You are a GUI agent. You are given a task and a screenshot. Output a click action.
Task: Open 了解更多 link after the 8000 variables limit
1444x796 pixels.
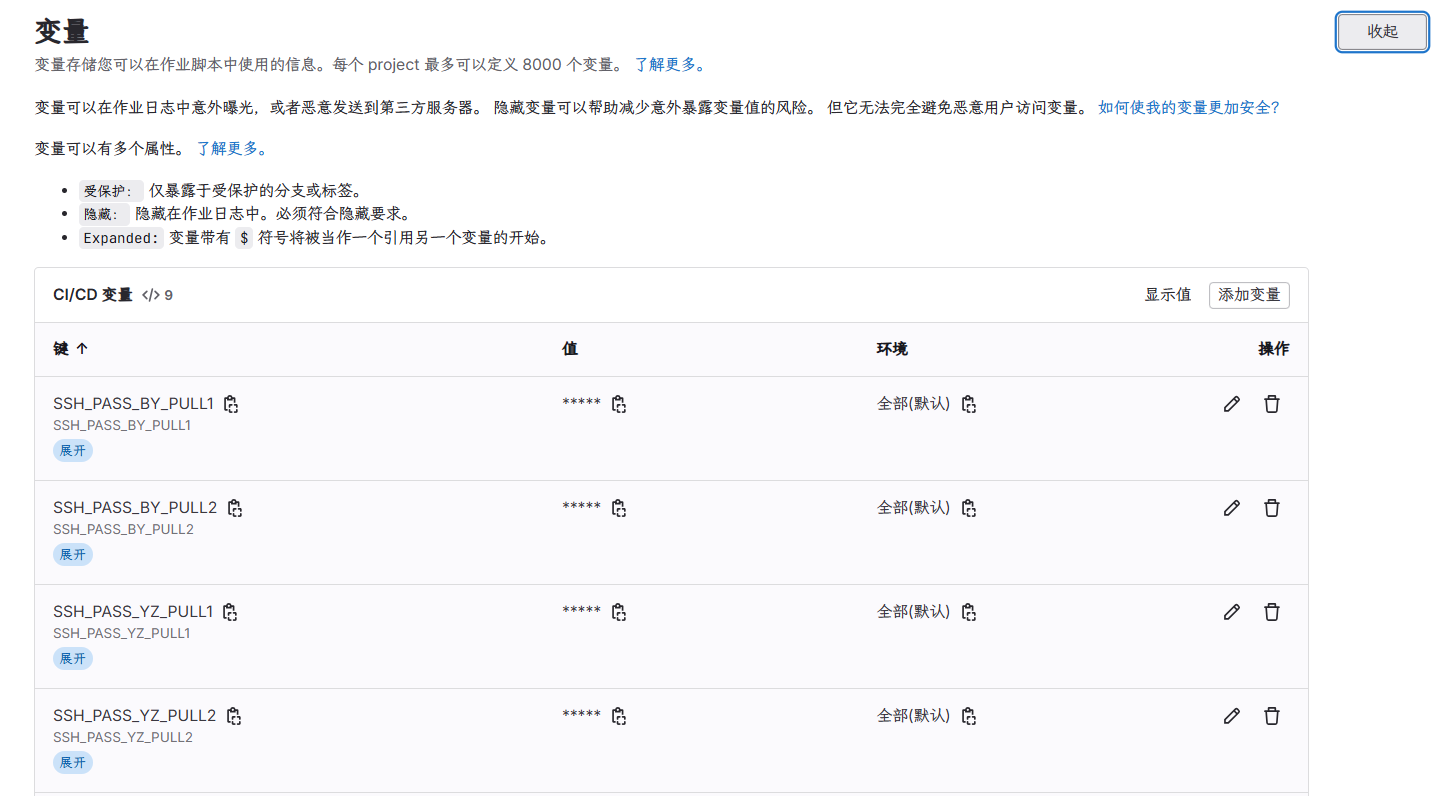coord(670,65)
